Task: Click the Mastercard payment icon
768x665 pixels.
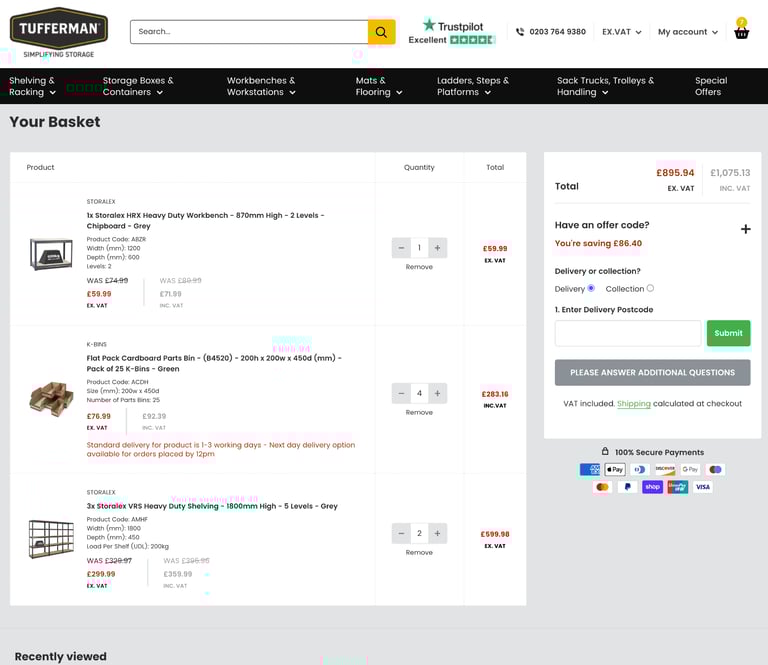Action: 602,487
